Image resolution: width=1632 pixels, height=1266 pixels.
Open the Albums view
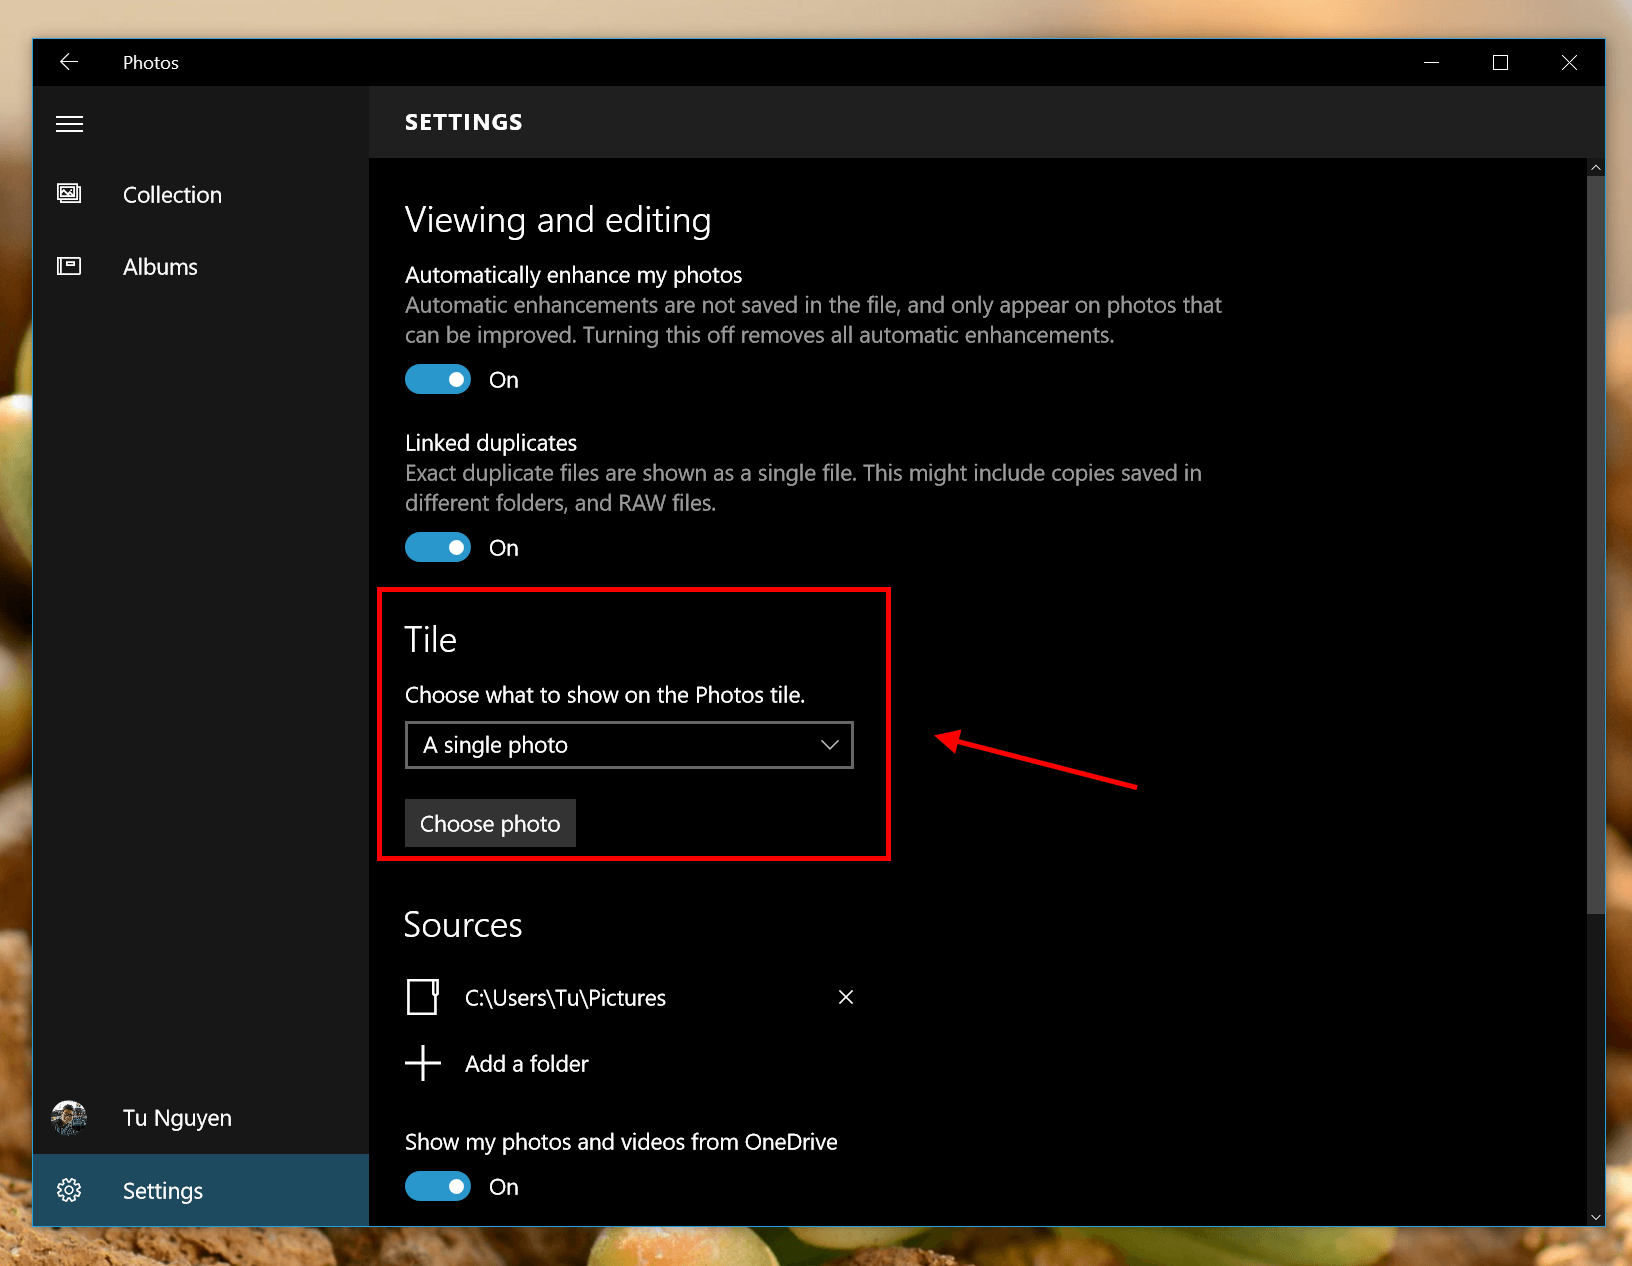pyautogui.click(x=201, y=267)
